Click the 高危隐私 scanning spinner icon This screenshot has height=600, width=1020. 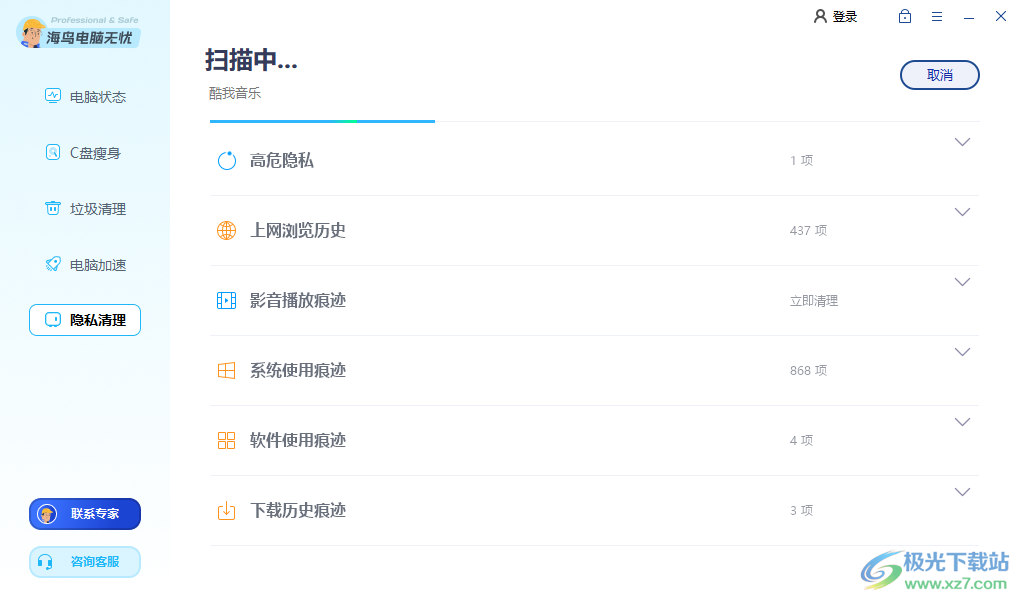(226, 160)
